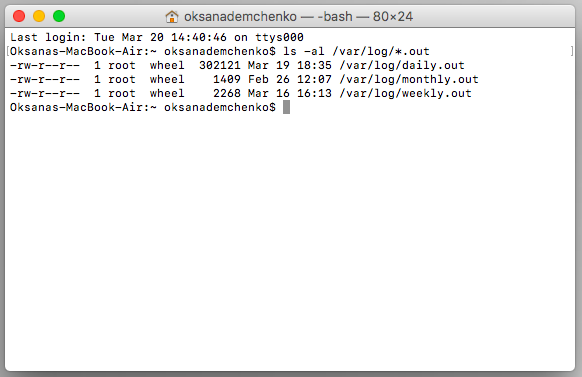Click the /var/log/weekly.out filename
582x377 pixels.
(405, 94)
